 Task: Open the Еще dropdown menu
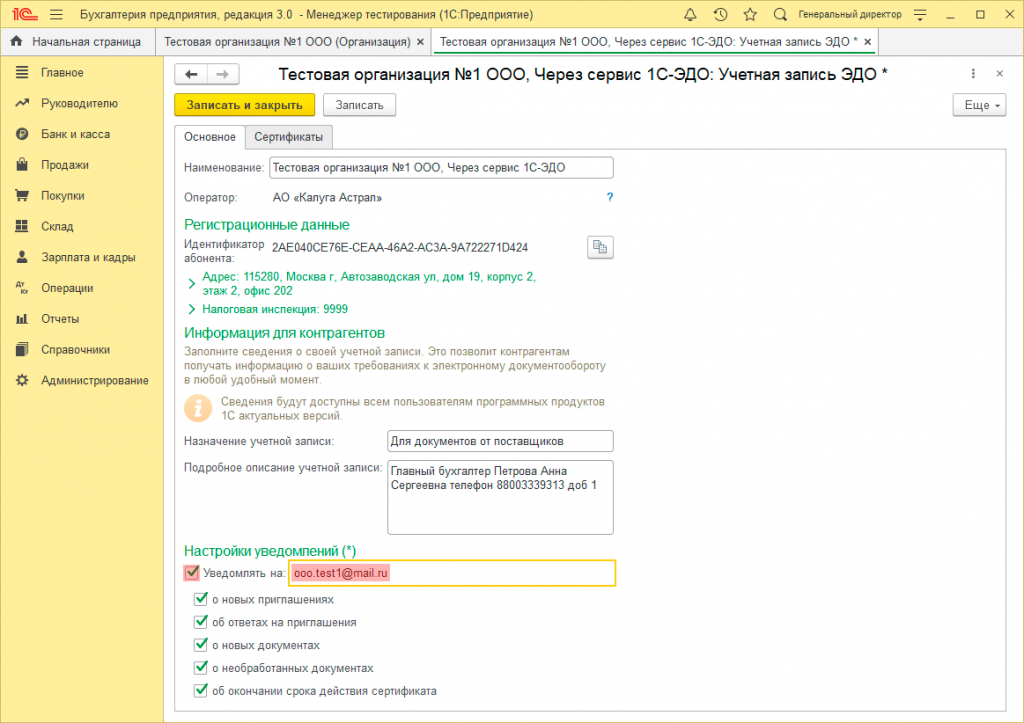click(x=979, y=105)
